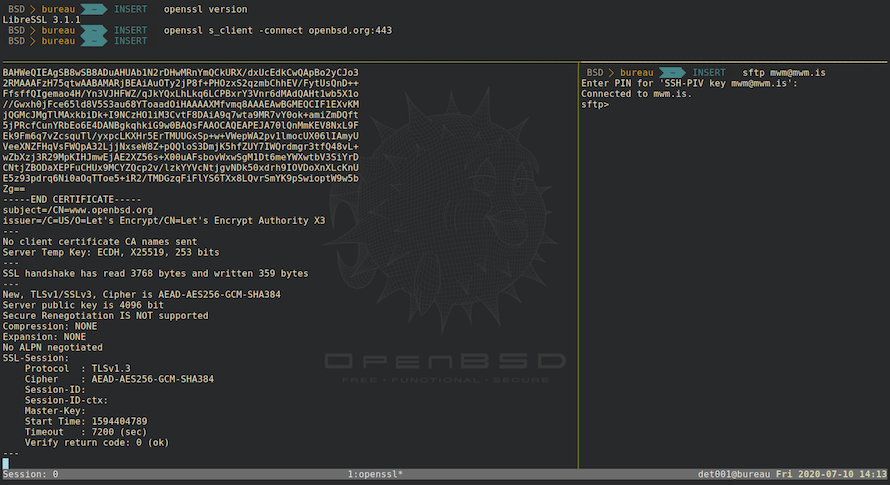Click the cursor block at the bottom of the left pane
This screenshot has width=890, height=485.
point(6,463)
